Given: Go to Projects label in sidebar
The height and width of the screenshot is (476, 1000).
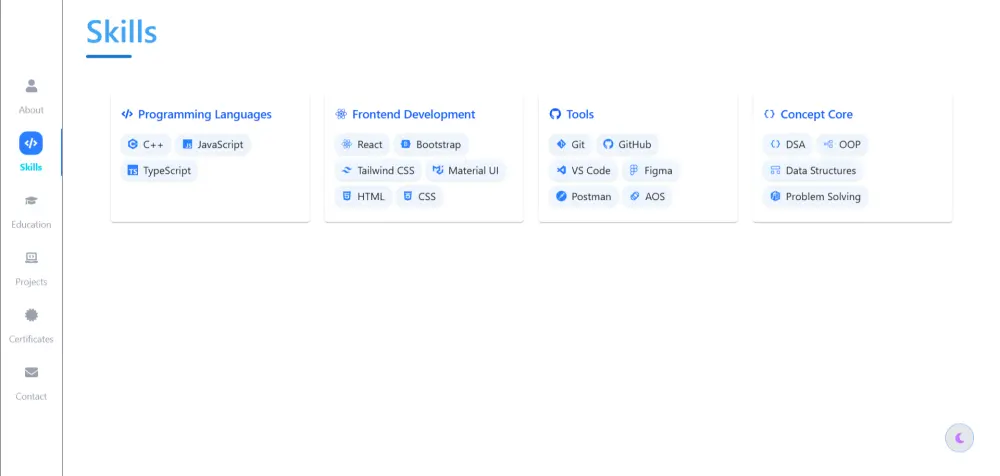Looking at the screenshot, I should click(31, 282).
